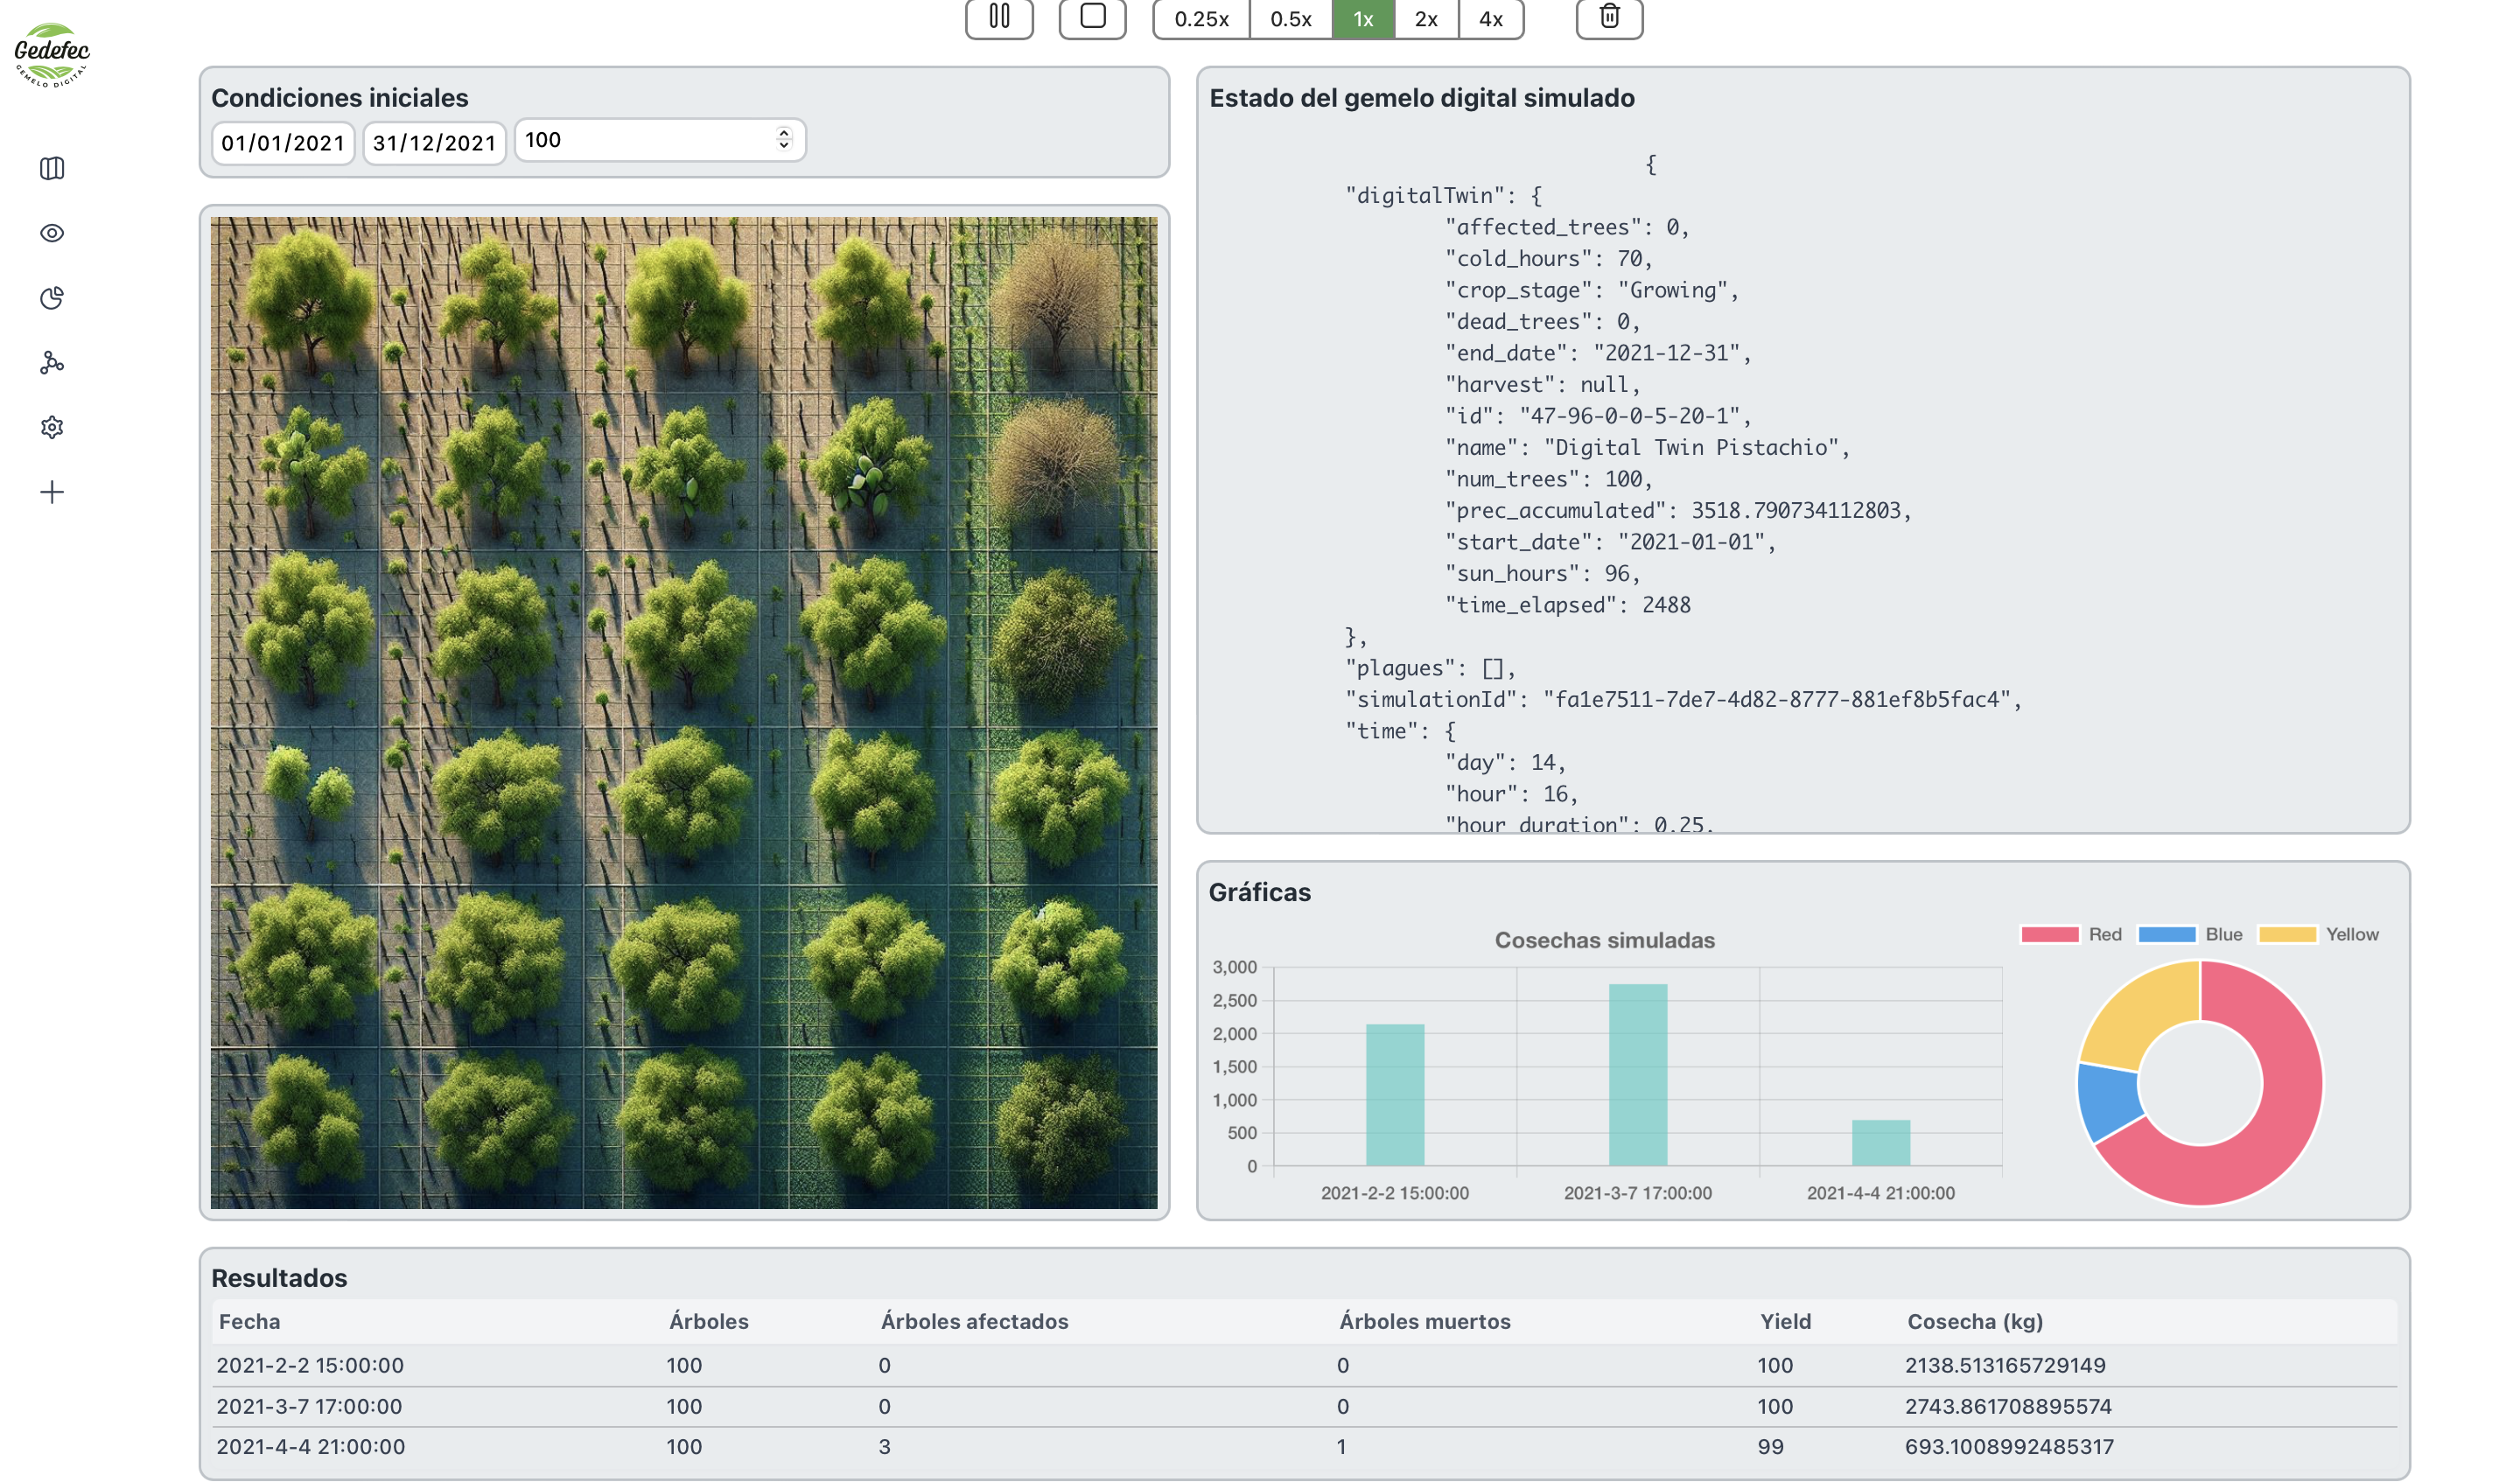
Task: Open the map icon in sidebar
Action: [x=52, y=168]
